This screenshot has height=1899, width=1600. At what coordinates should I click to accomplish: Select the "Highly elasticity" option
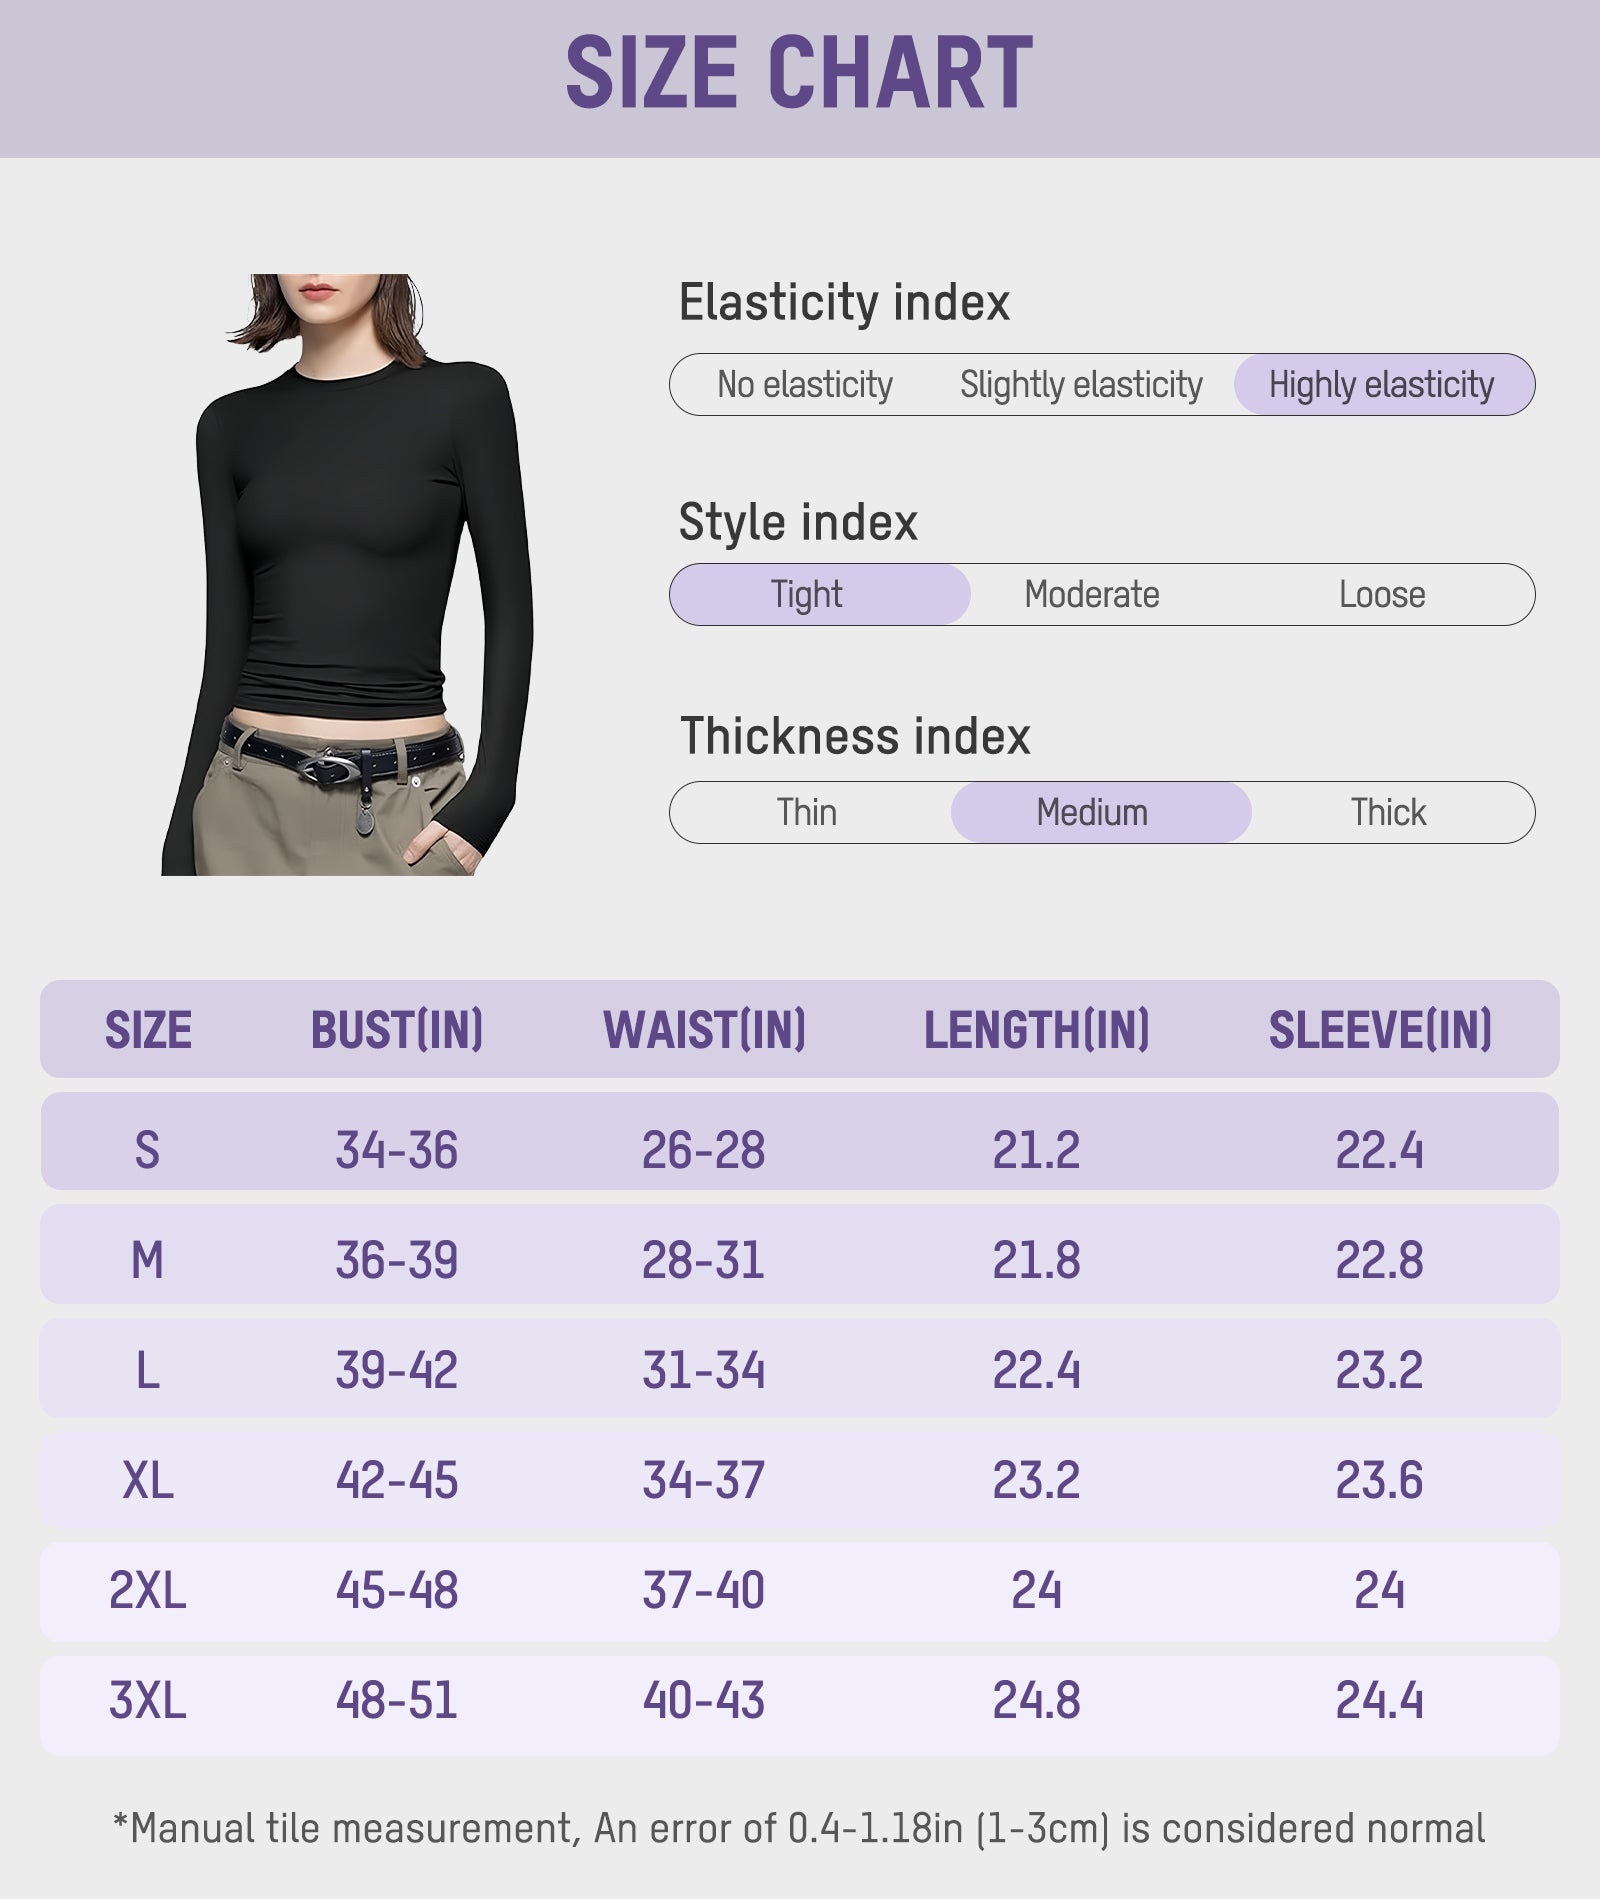point(1382,385)
